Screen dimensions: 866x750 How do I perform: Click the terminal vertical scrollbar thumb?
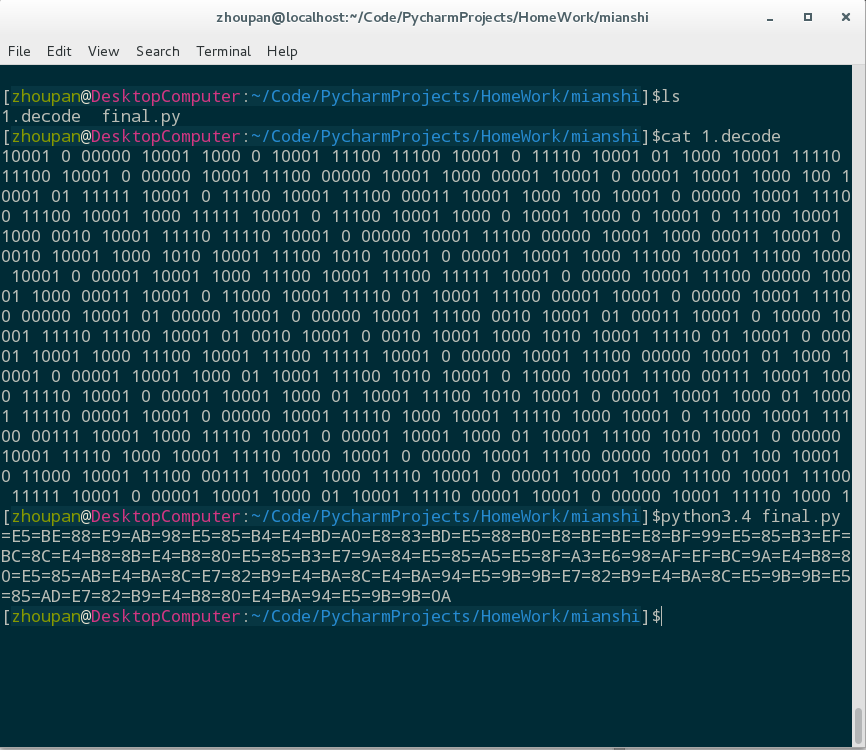pos(859,725)
